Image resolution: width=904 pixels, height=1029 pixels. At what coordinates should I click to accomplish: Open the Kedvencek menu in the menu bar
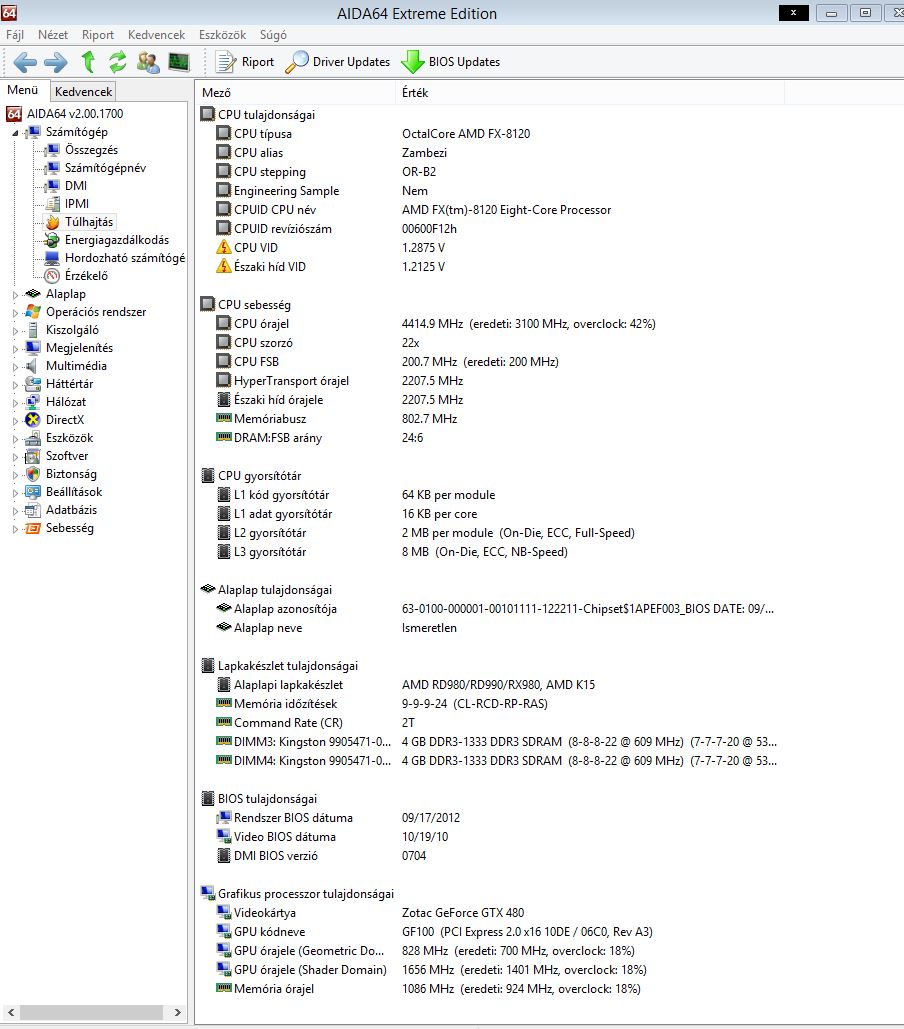click(x=156, y=35)
